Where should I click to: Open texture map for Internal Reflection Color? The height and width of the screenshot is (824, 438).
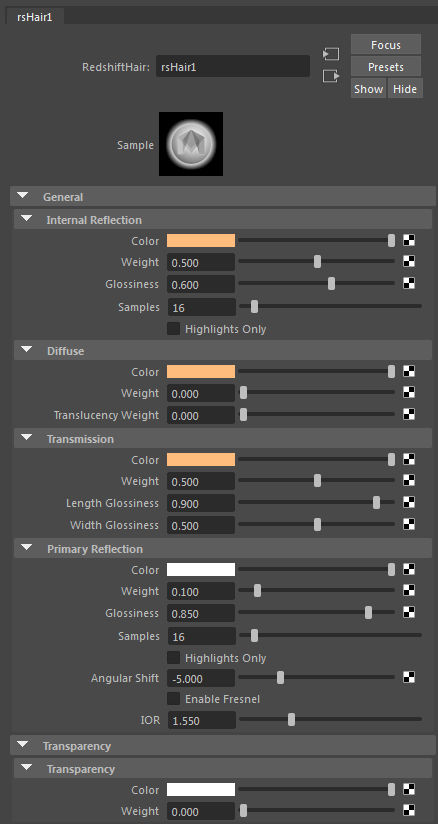[409, 240]
